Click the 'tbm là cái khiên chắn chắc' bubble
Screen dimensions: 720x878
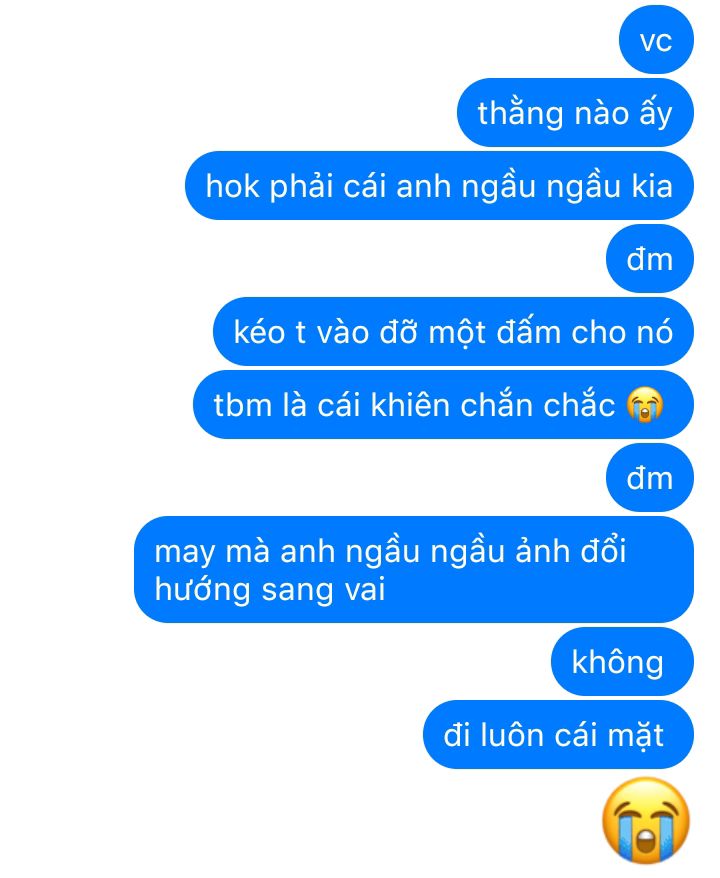coord(443,404)
